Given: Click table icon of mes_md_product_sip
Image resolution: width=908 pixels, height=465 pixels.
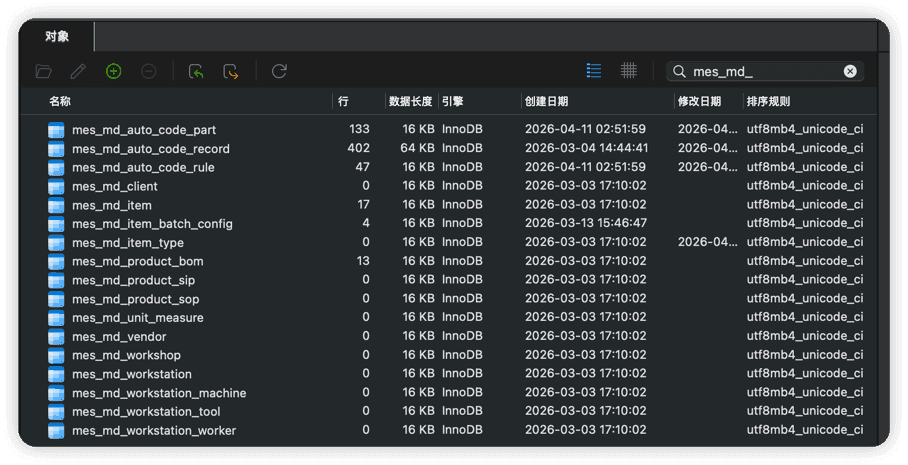Looking at the screenshot, I should tap(56, 280).
